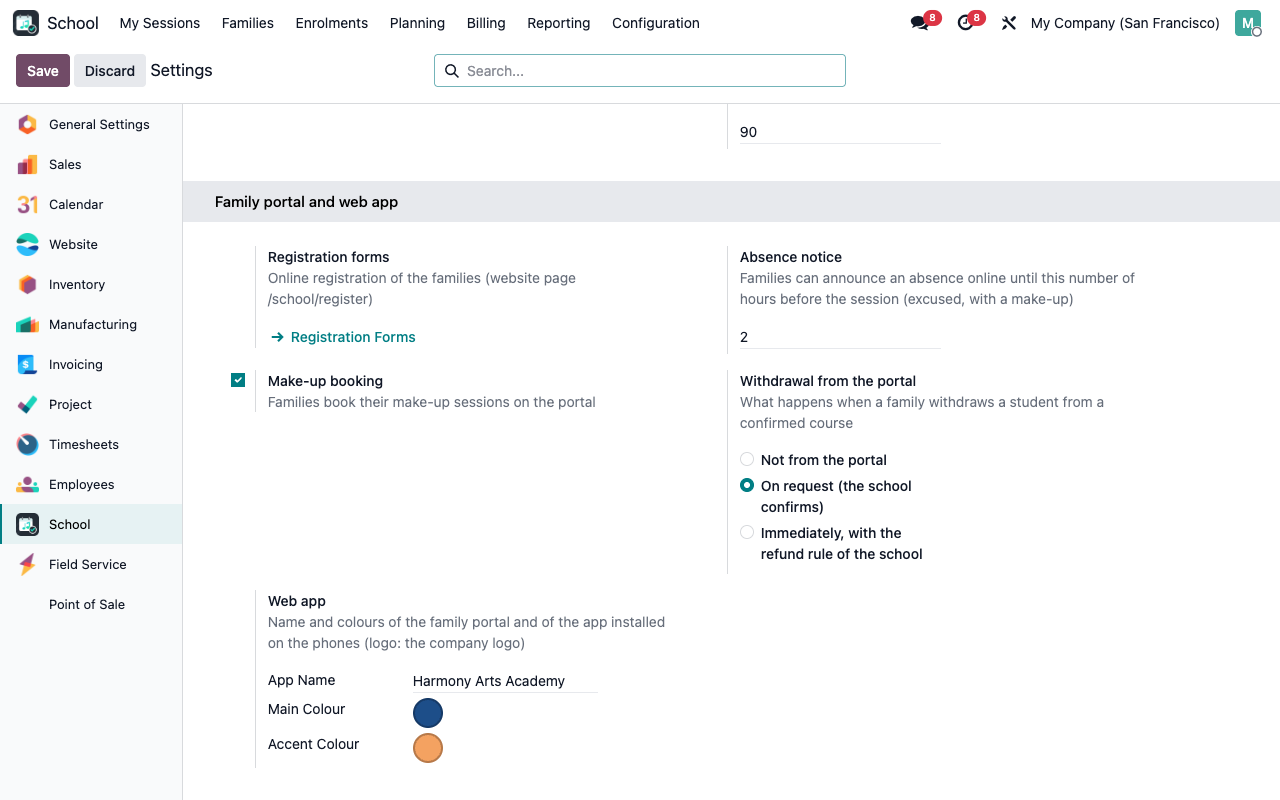Click the Sales bar chart icon
1280x800 pixels.
[x=28, y=164]
